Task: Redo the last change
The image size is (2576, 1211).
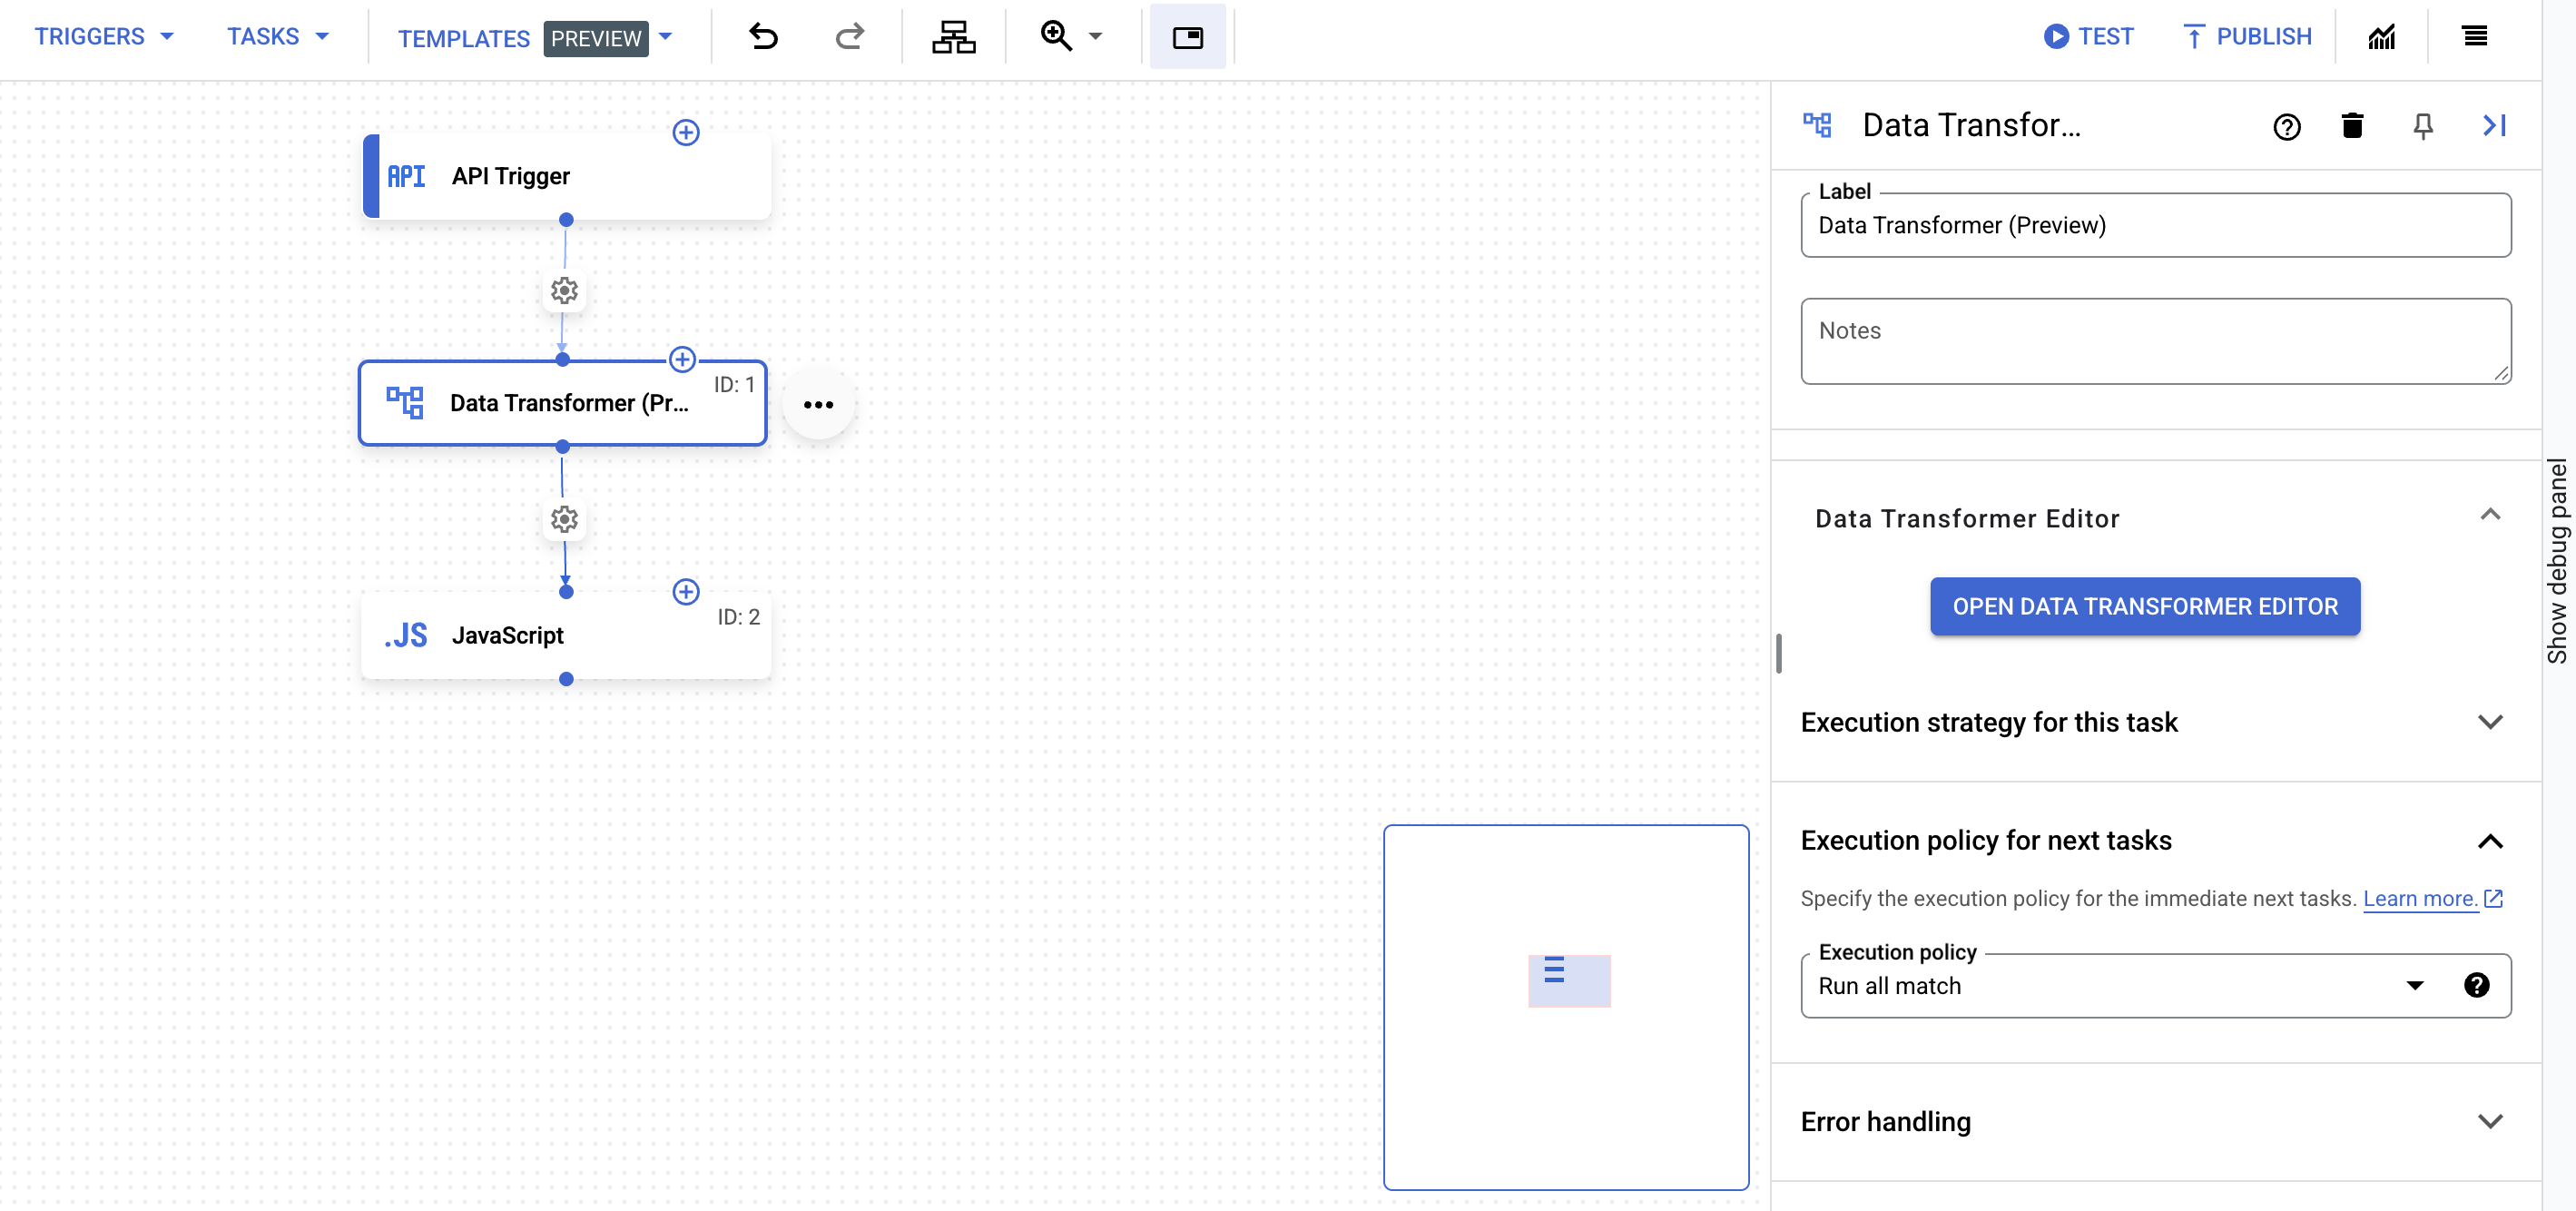Action: pos(849,37)
